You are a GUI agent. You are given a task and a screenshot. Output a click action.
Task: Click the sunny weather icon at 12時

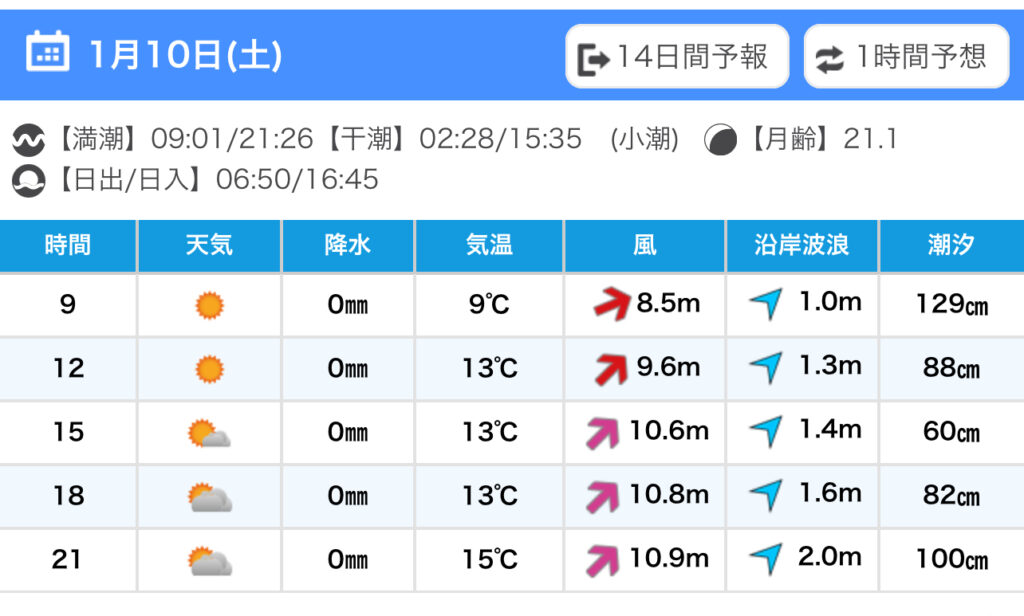pos(209,369)
